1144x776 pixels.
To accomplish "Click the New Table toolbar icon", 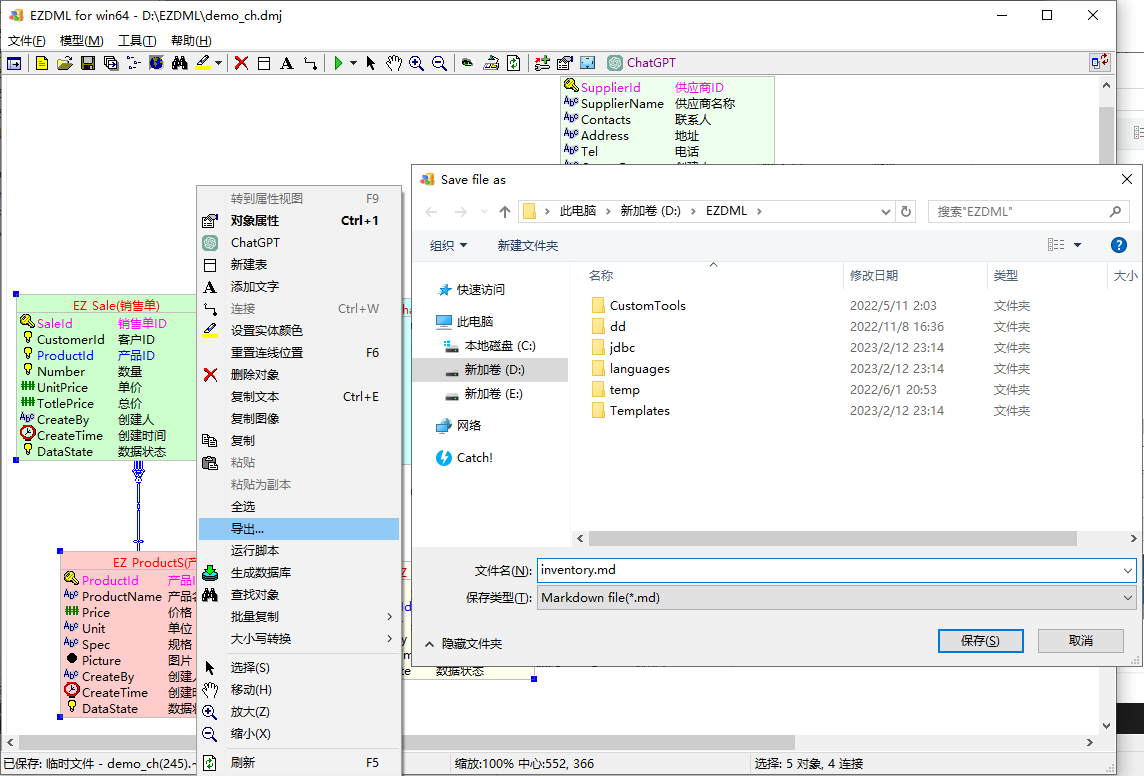I will coord(264,63).
